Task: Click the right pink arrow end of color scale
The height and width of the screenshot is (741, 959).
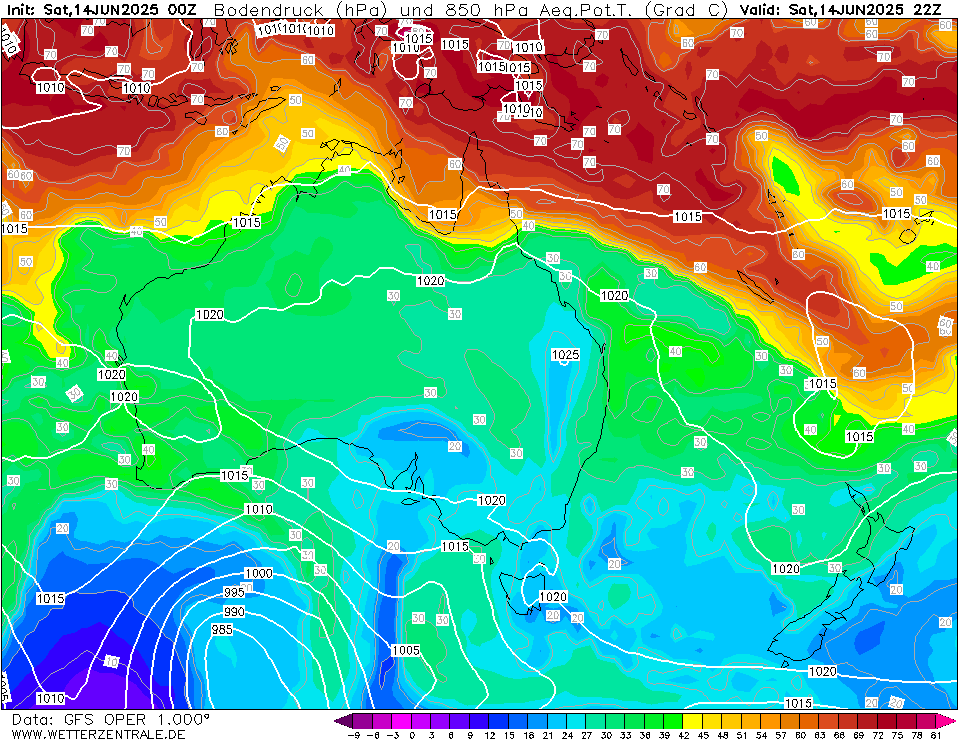Action: pyautogui.click(x=945, y=721)
